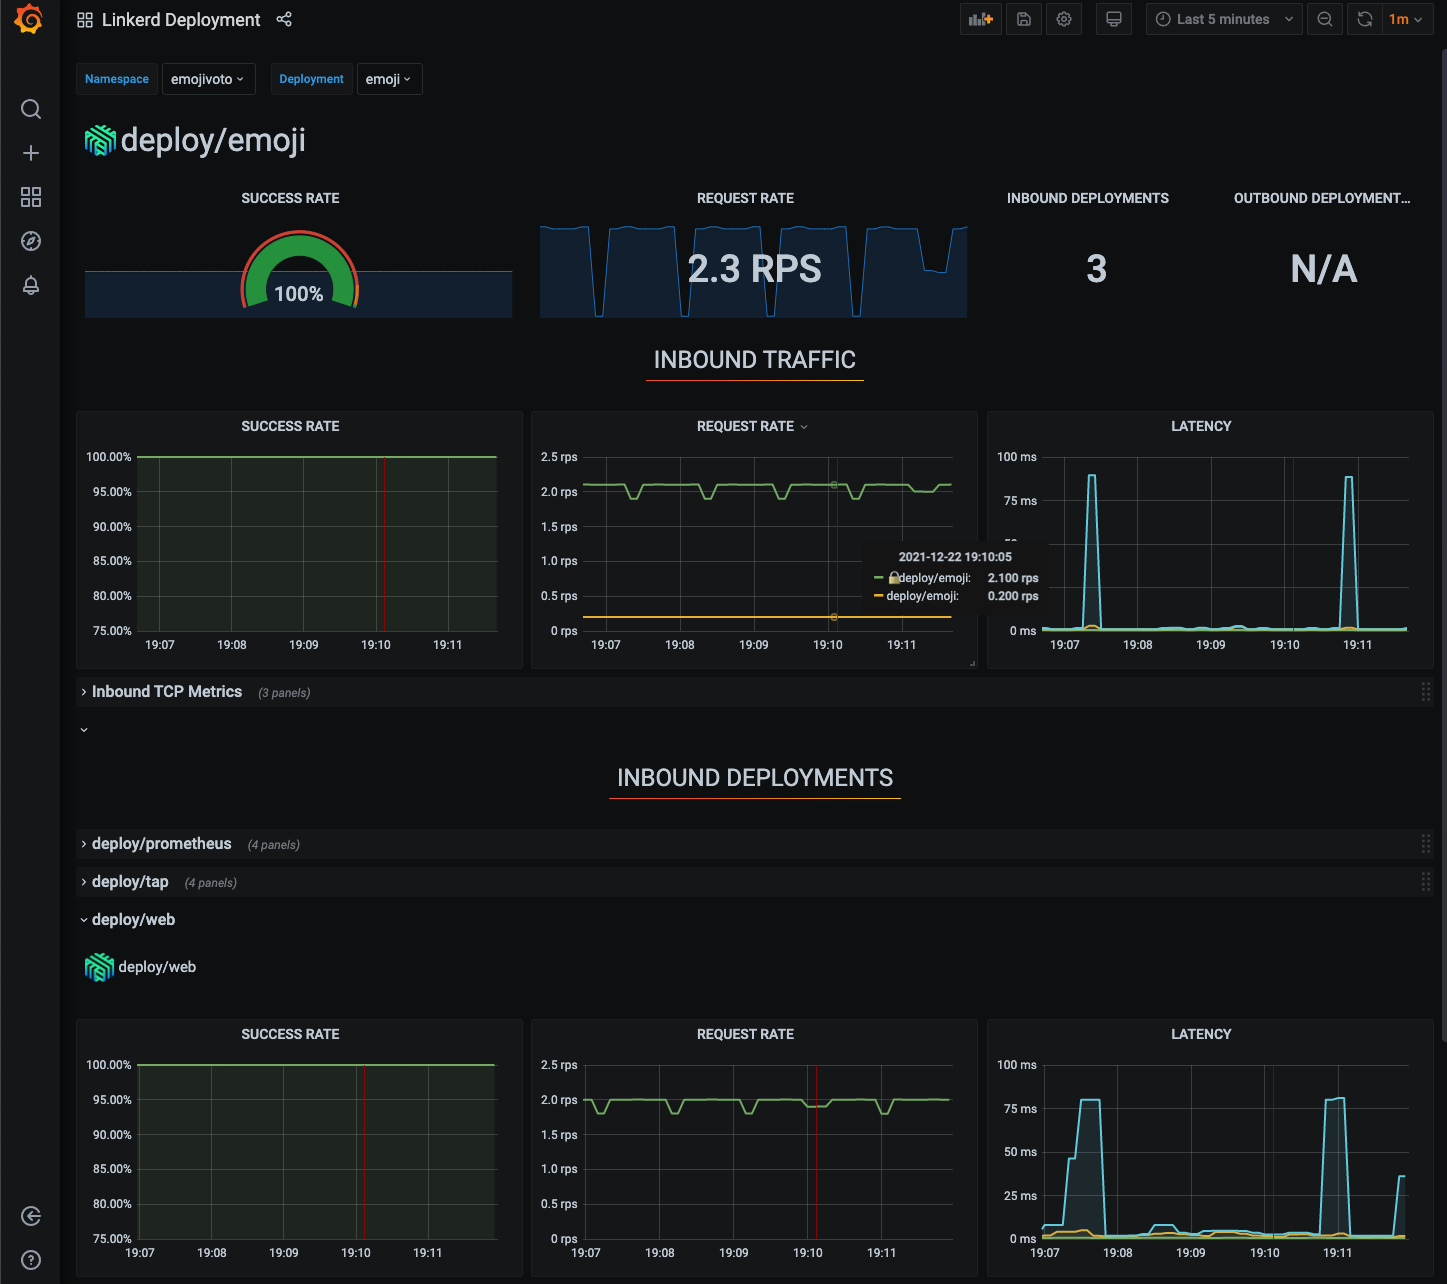Open the dashboard settings gear
The image size is (1447, 1284).
tap(1064, 19)
